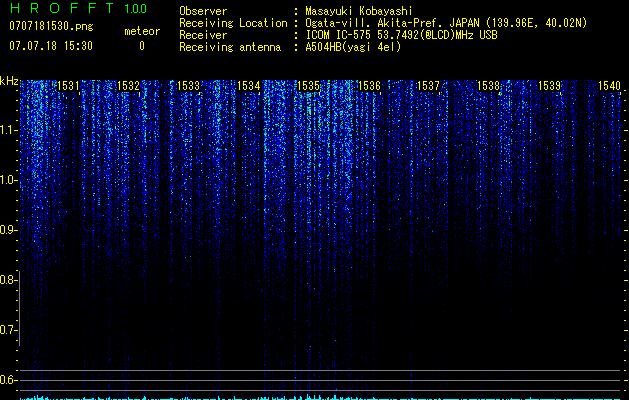The image size is (629, 400).
Task: Click the 0.9 frequency axis label
Action: [8, 230]
